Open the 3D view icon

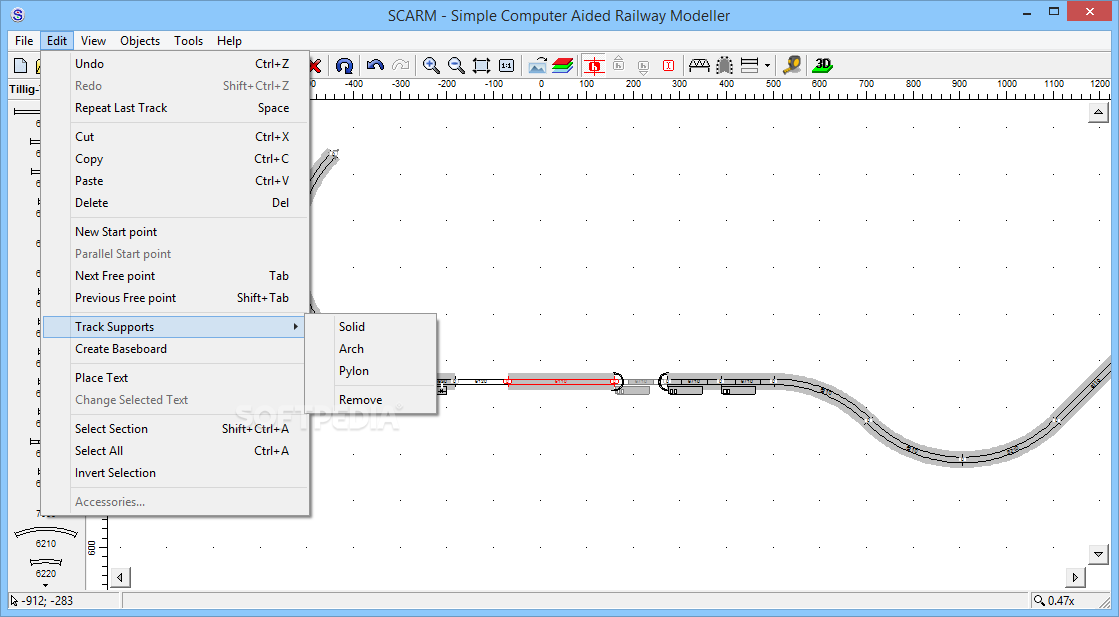click(823, 65)
